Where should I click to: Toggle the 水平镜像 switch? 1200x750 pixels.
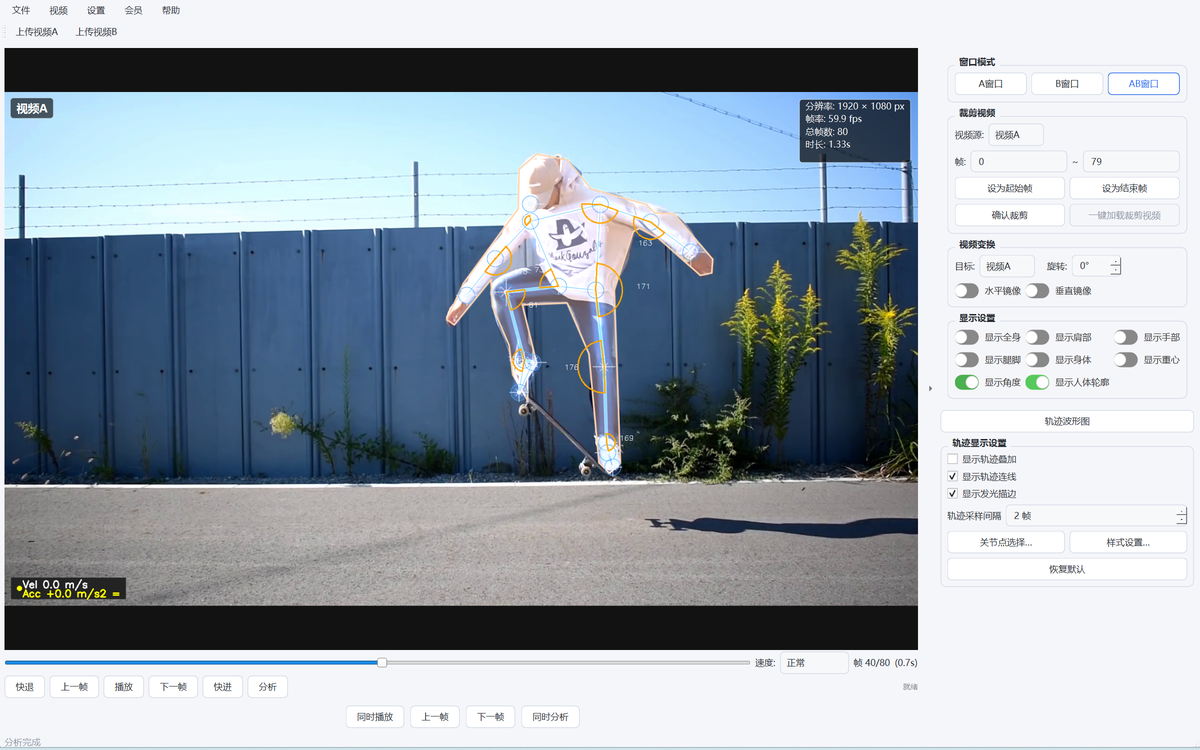pos(966,291)
